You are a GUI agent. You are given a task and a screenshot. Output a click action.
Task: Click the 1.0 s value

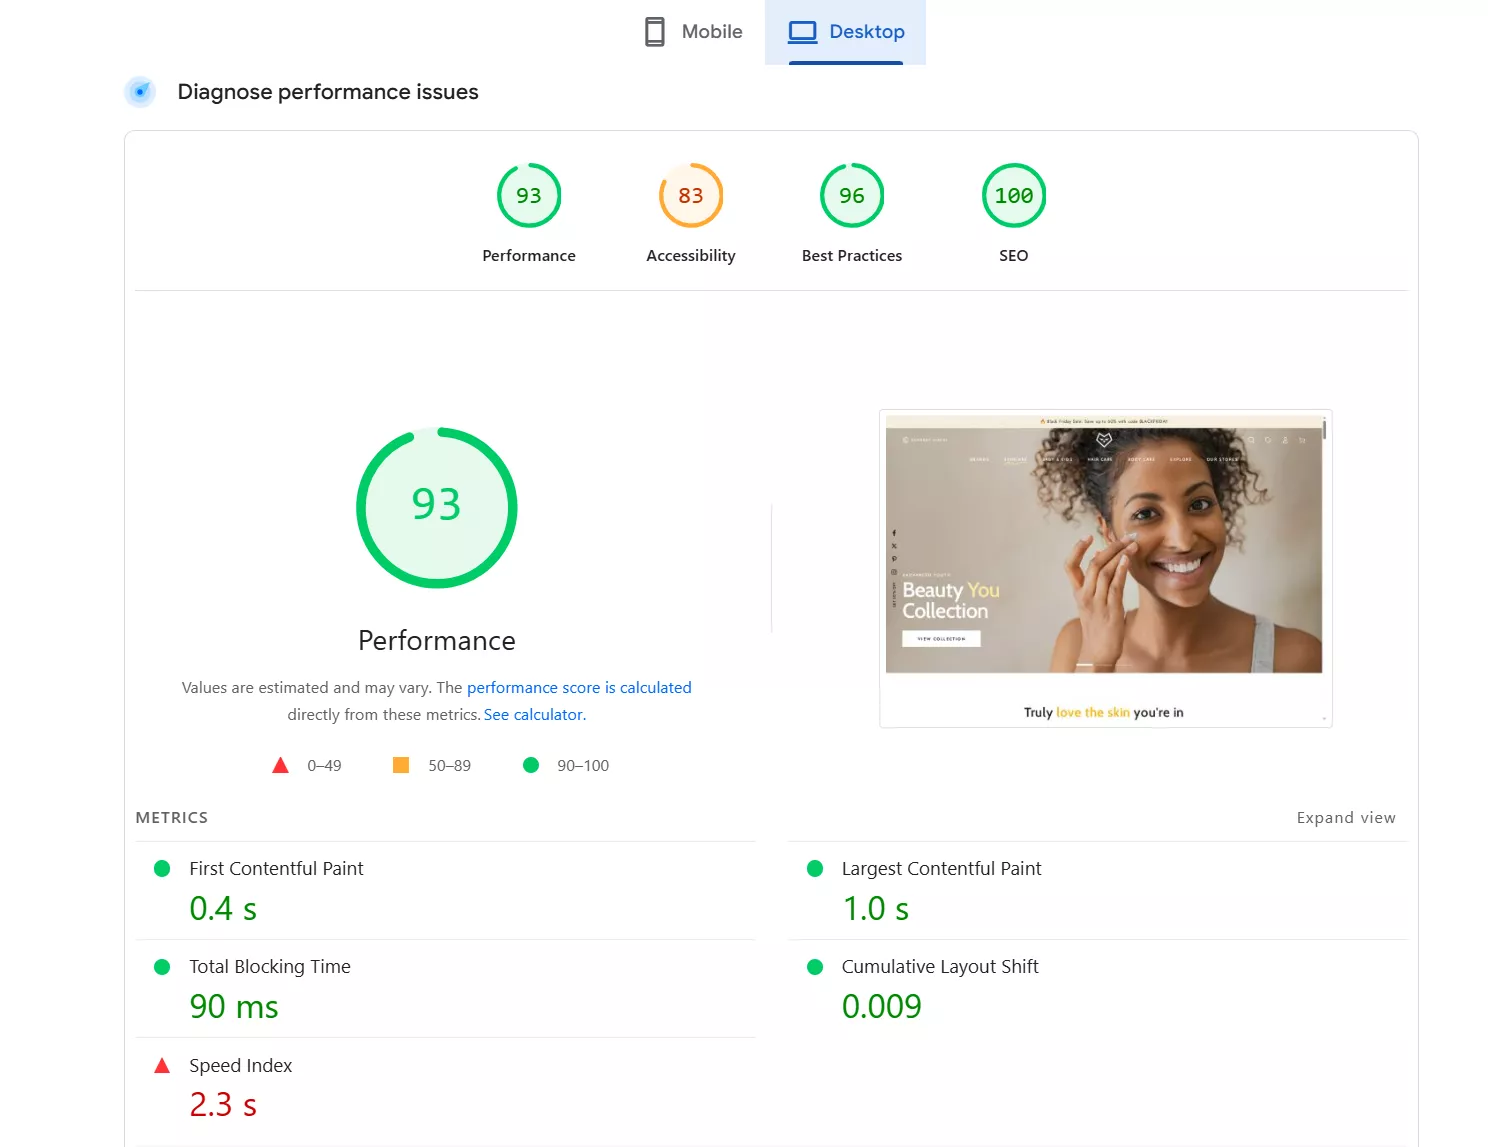click(x=876, y=909)
